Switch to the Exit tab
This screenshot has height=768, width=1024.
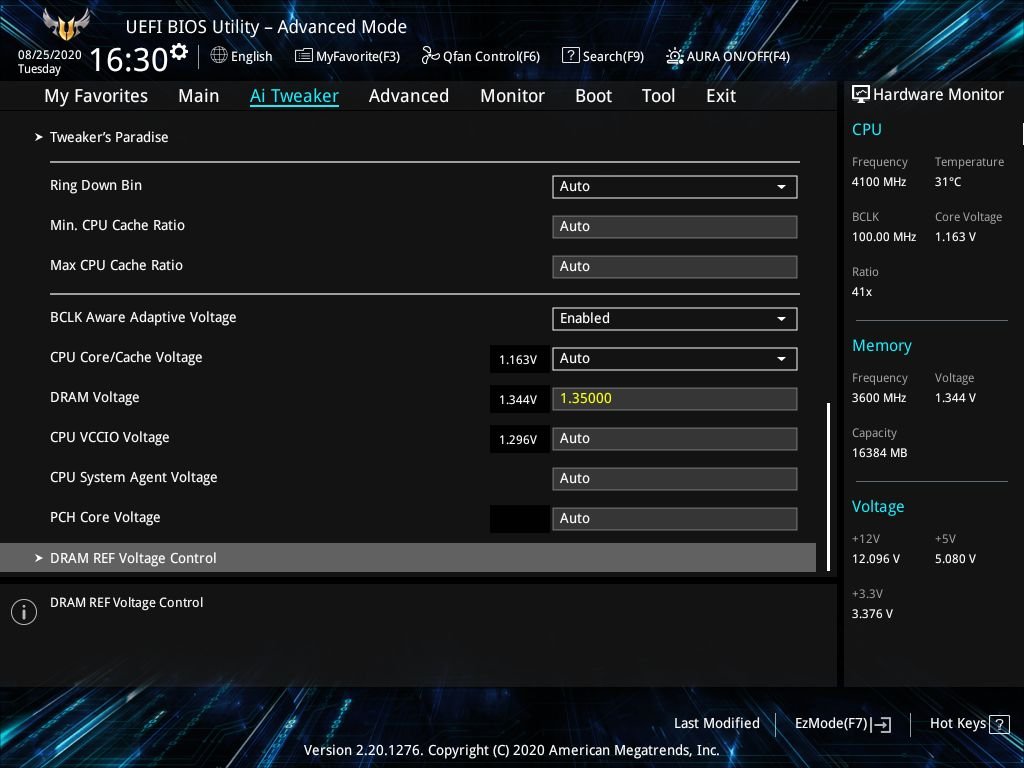[721, 96]
